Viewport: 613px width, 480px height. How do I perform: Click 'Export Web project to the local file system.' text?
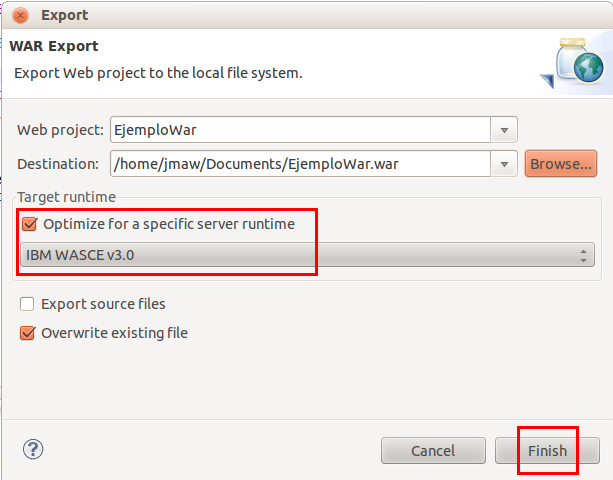point(158,73)
